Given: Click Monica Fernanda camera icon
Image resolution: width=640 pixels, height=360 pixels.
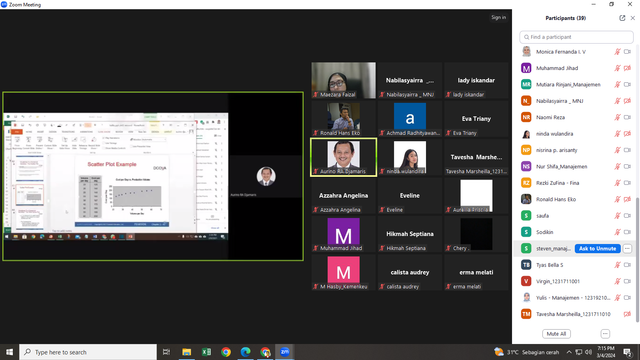Looking at the screenshot, I should [627, 52].
